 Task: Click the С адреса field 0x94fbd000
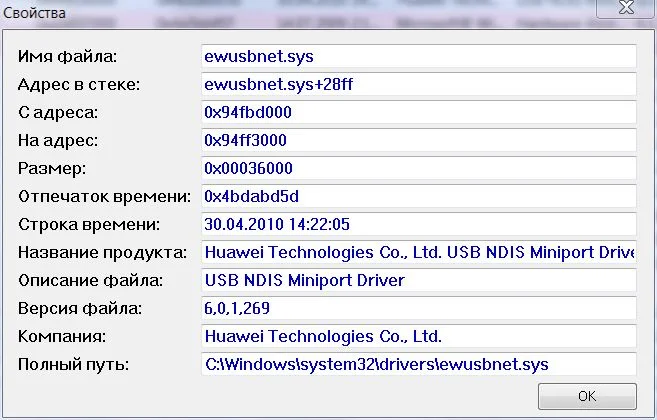(x=419, y=112)
